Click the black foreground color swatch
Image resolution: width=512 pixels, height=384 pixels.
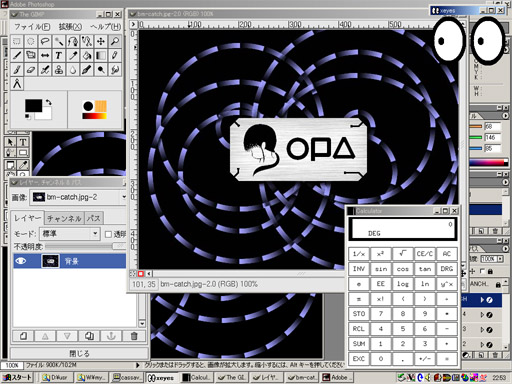pyautogui.click(x=33, y=106)
